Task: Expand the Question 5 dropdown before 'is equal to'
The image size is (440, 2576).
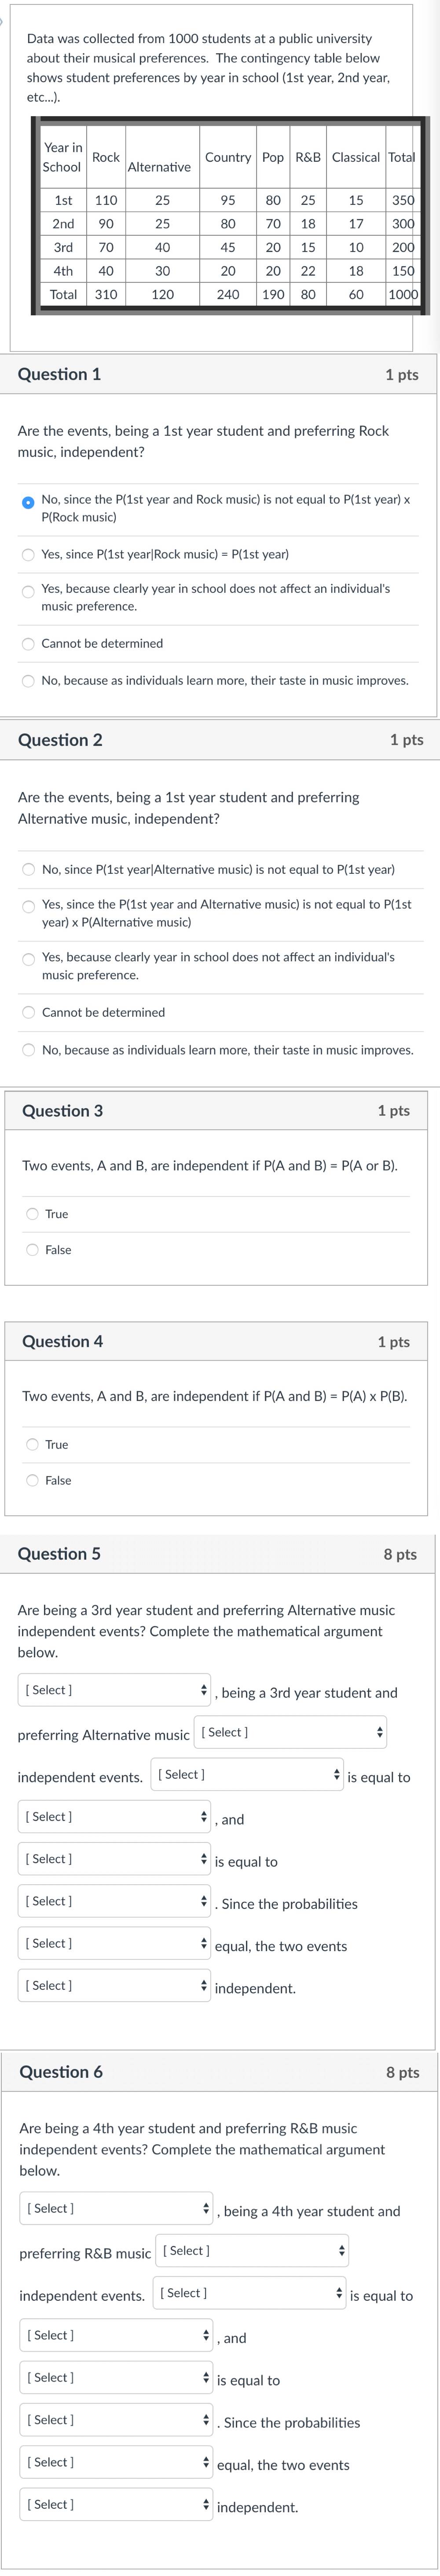Action: point(247,1774)
